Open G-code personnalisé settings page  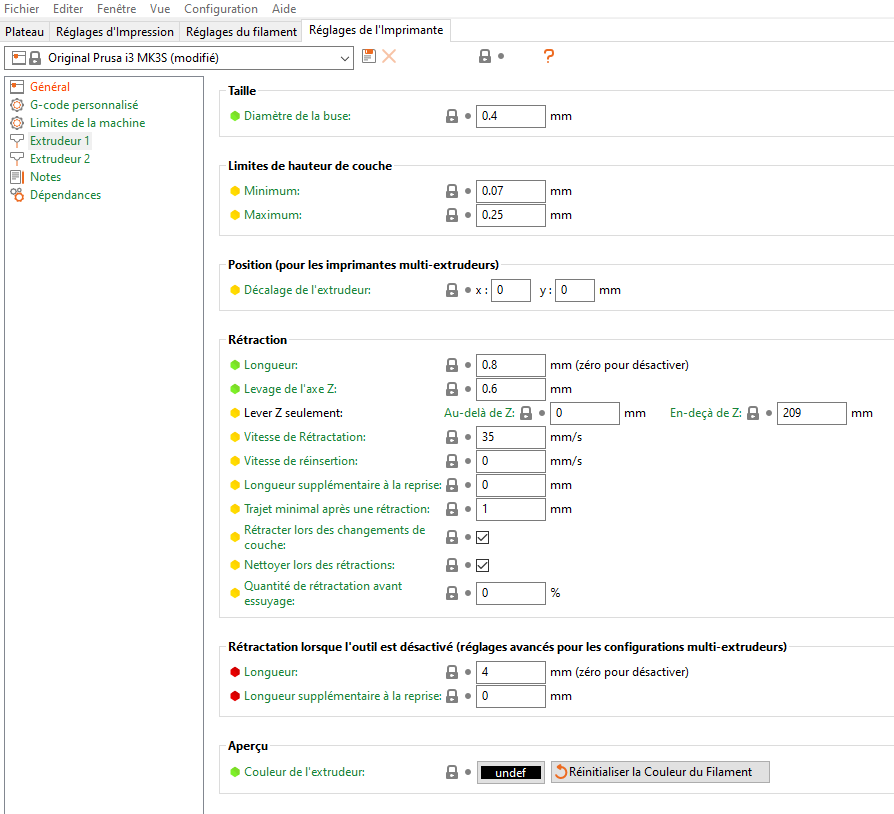[x=83, y=105]
